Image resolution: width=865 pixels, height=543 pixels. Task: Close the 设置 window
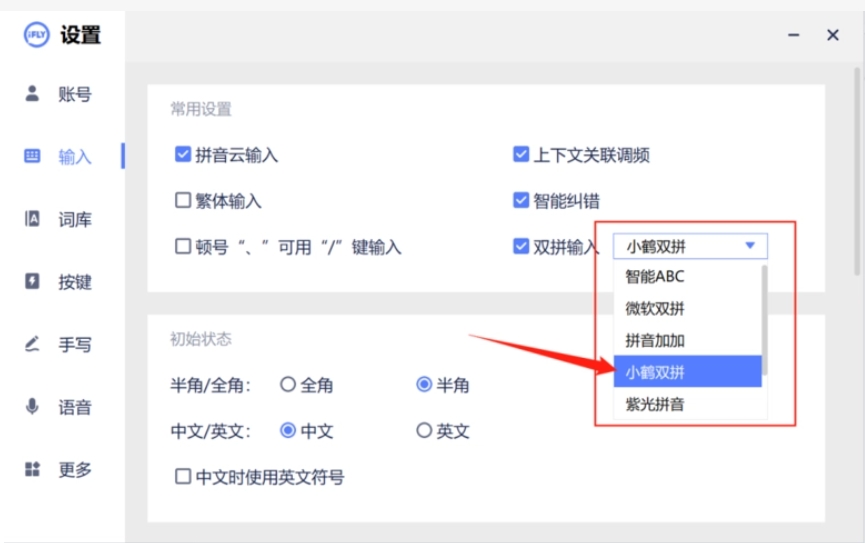tap(833, 35)
